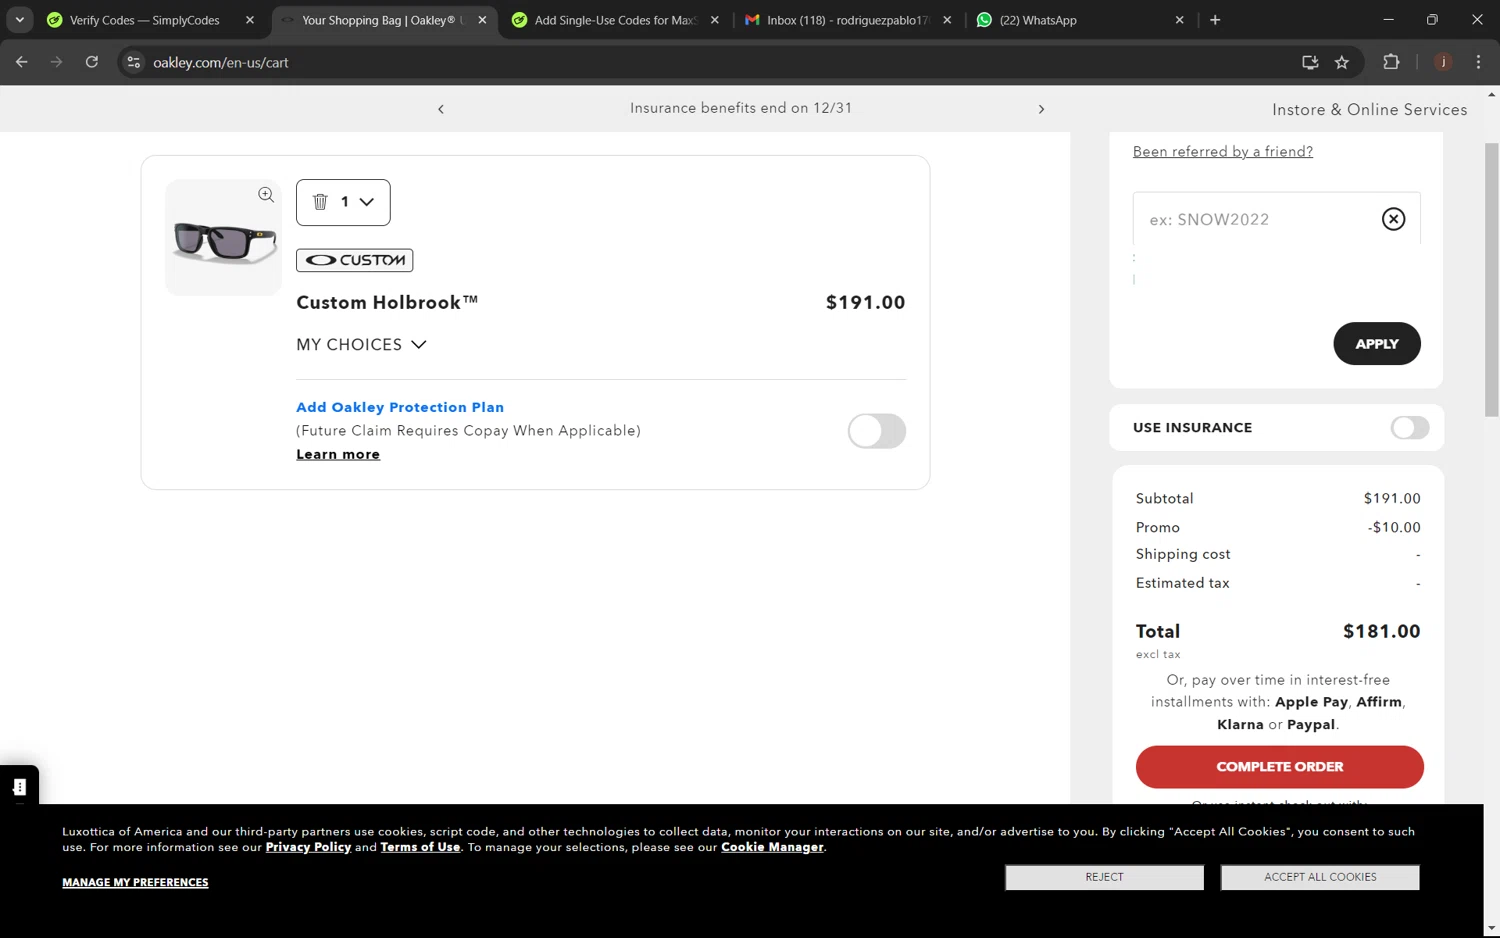Image resolution: width=1500 pixels, height=938 pixels.
Task: Focus the promo code input field
Action: click(1259, 219)
